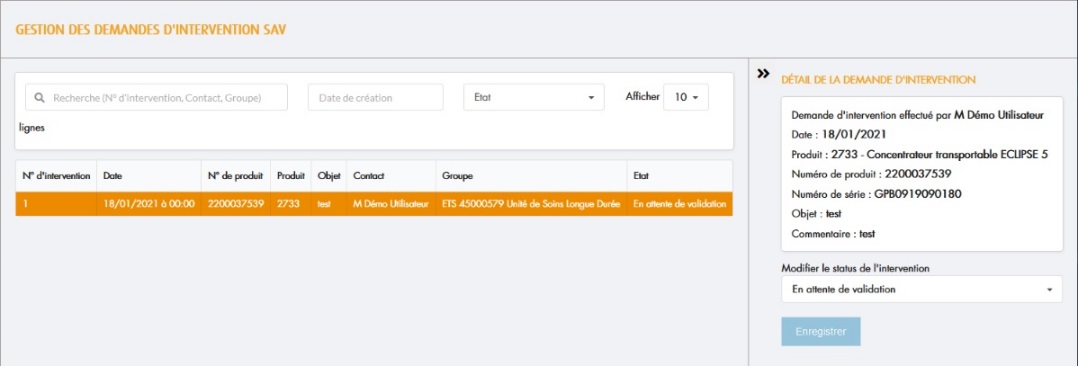1078x366 pixels.
Task: Expand the Etat filter dropdown
Action: tap(534, 98)
